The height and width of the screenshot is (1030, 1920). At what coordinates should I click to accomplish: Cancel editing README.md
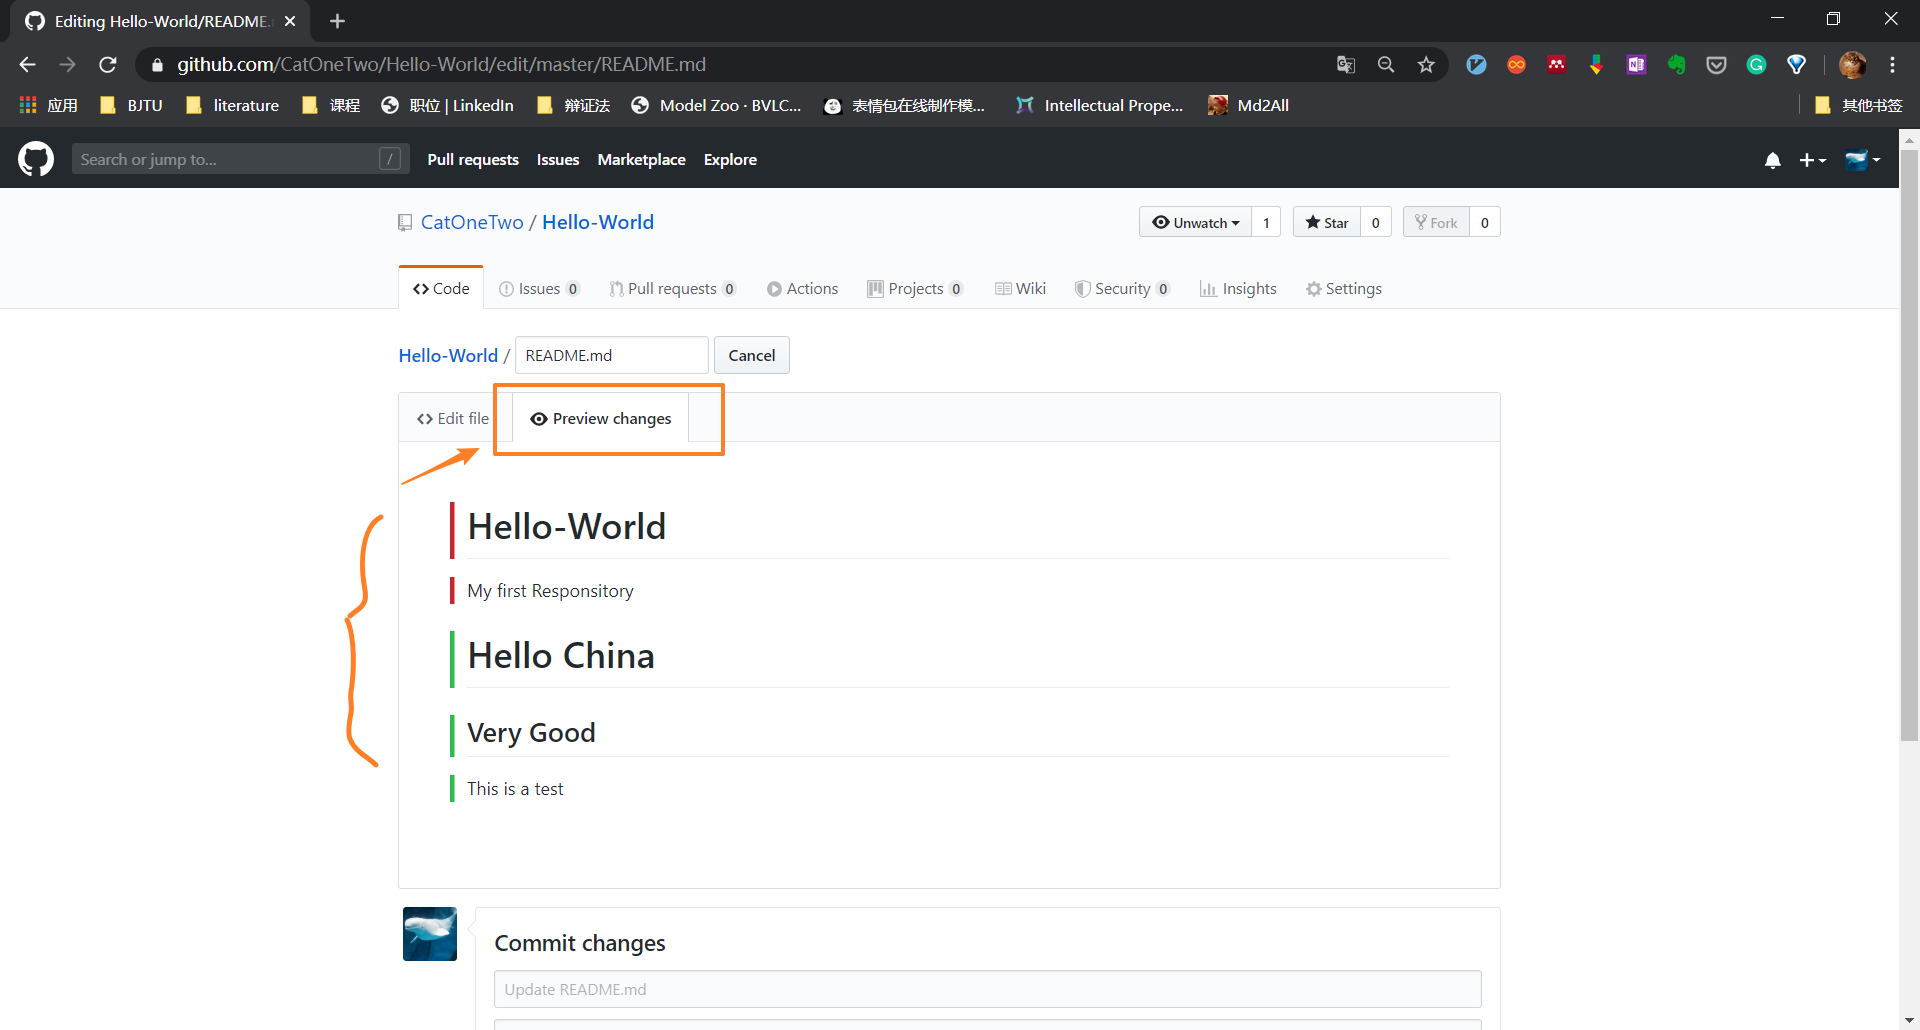pyautogui.click(x=751, y=355)
